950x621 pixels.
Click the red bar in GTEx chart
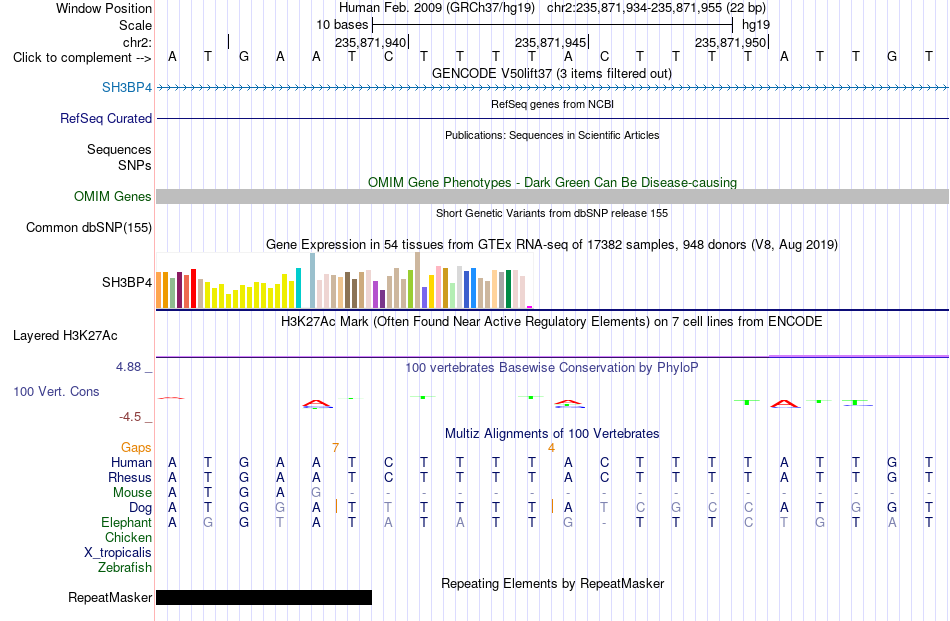194,288
